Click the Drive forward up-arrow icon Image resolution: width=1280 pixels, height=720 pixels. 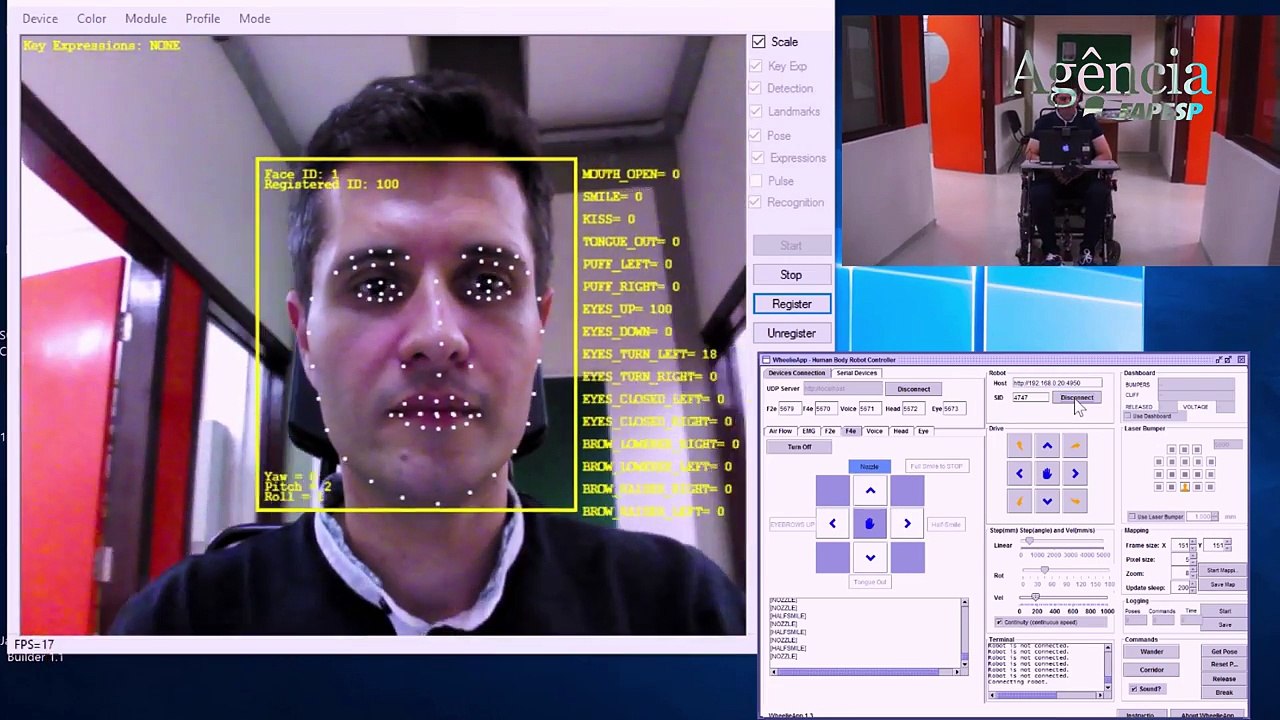(1047, 446)
